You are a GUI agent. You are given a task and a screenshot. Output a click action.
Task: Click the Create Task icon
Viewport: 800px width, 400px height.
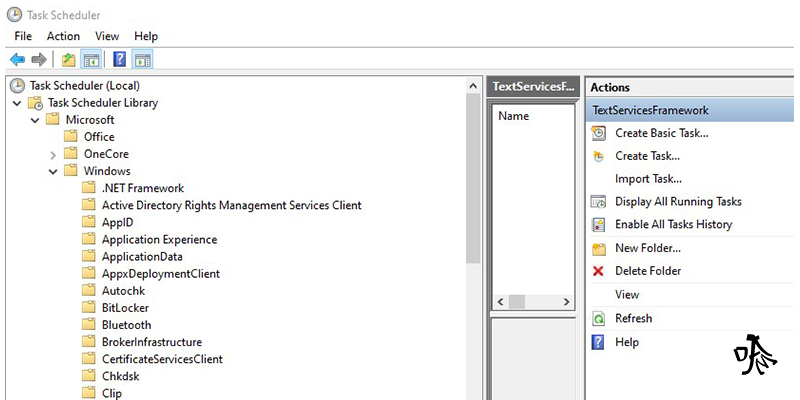coord(598,157)
